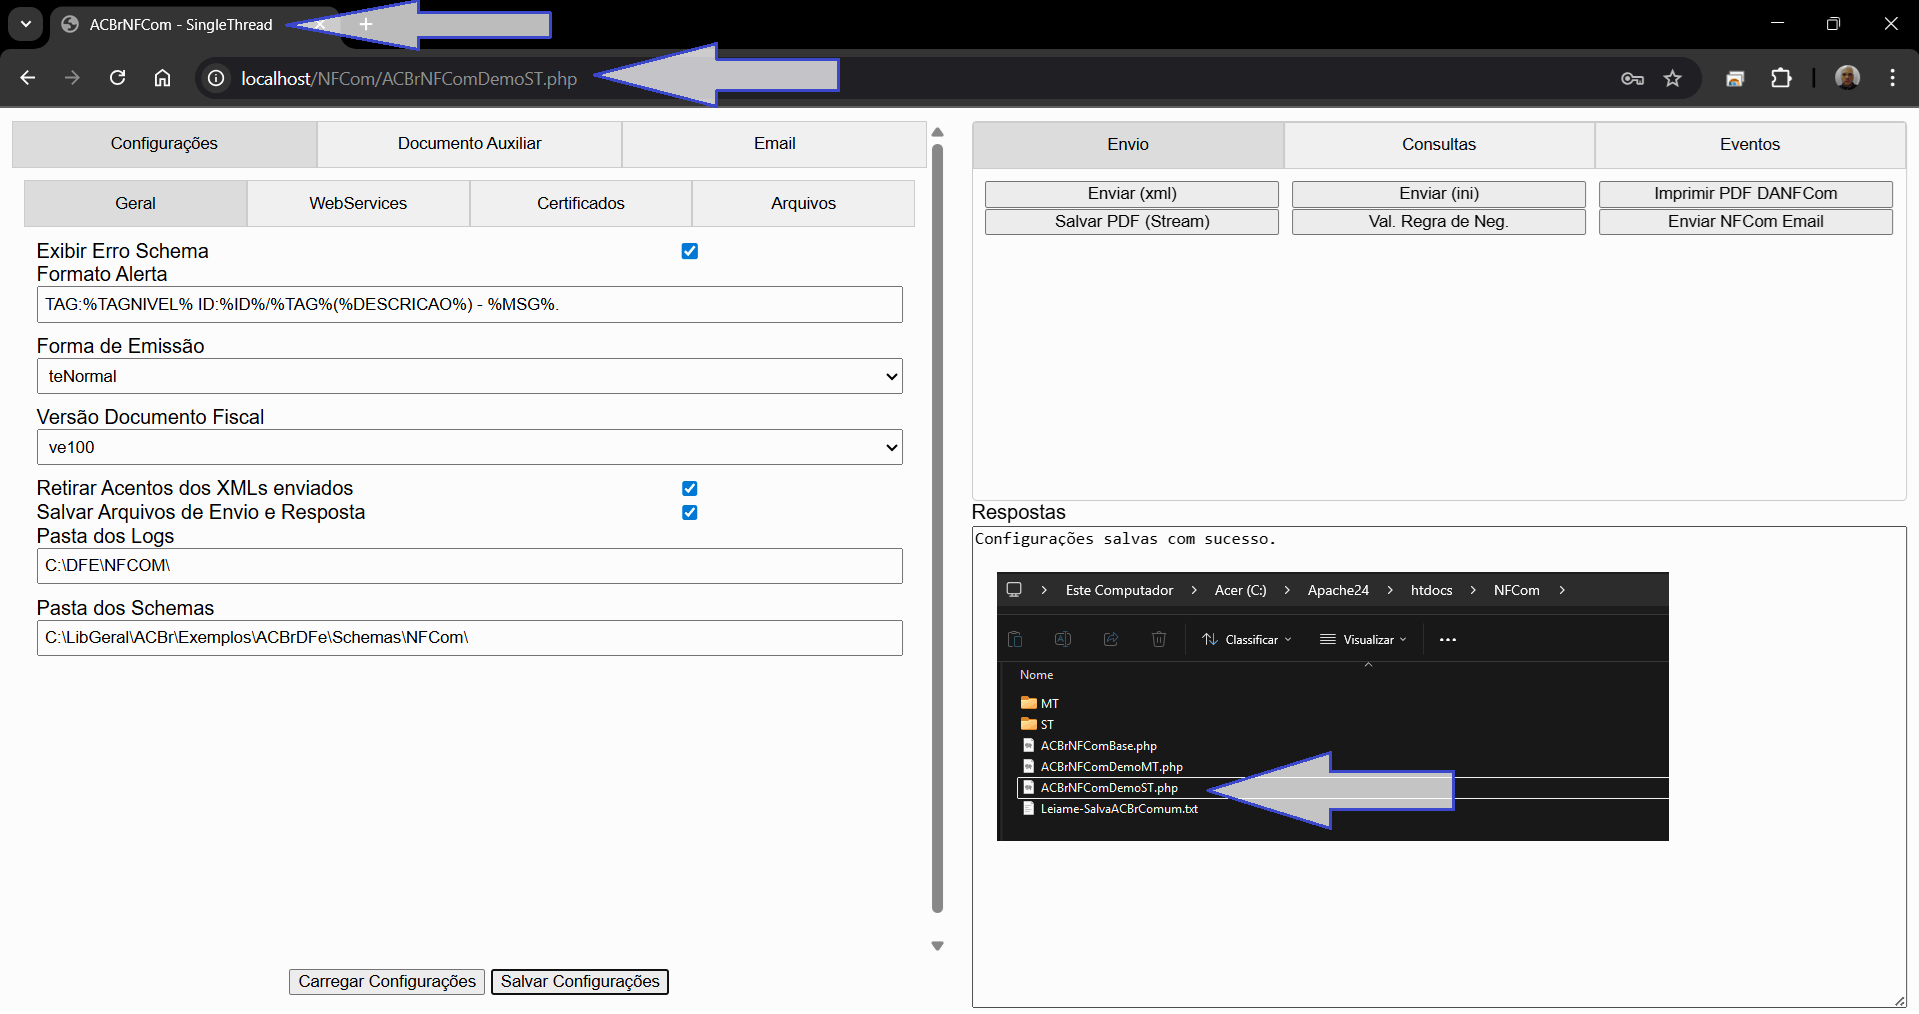Open the Email tab
1919x1014 pixels.
pos(774,144)
